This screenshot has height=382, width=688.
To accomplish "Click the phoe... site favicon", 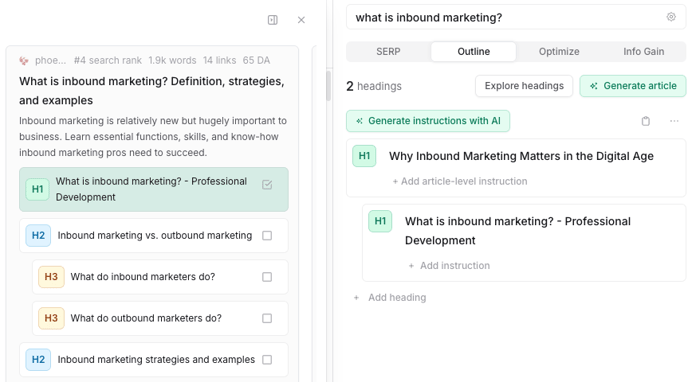I will pos(24,61).
